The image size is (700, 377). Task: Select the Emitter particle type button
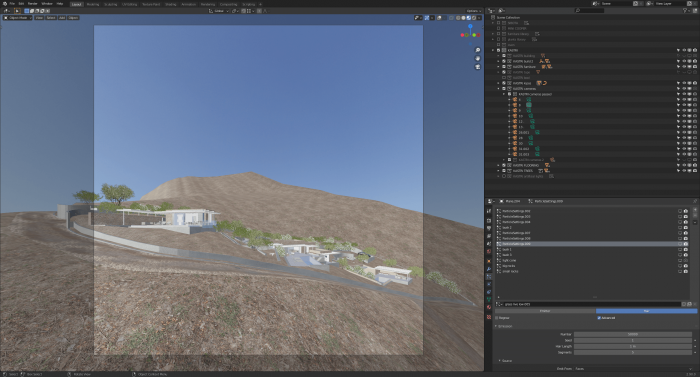pos(545,311)
